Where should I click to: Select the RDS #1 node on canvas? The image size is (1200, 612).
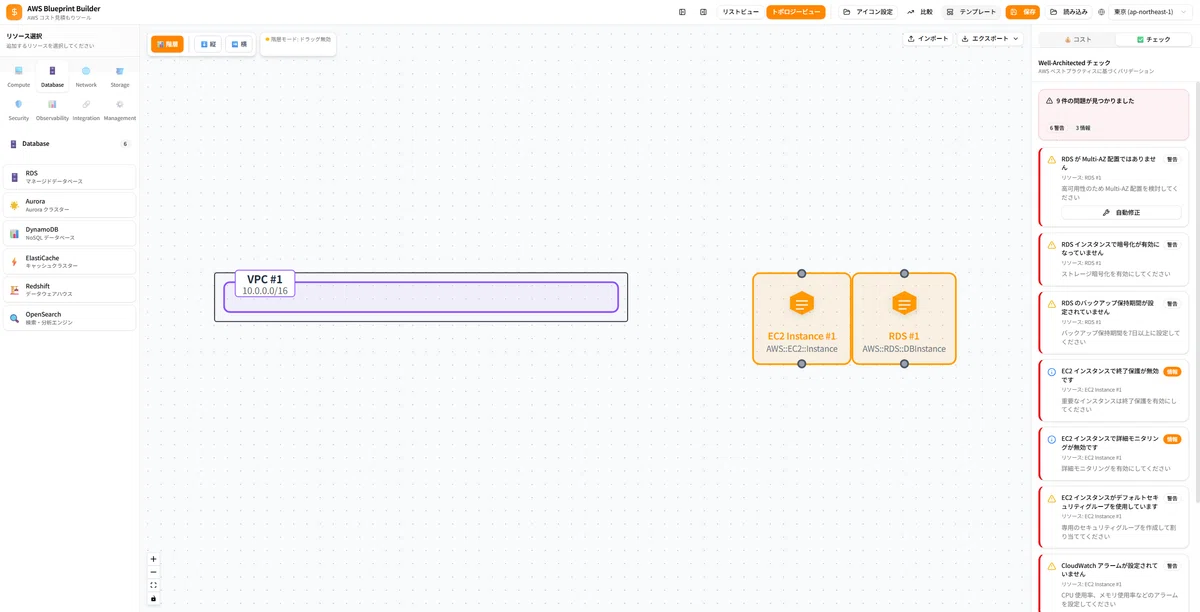point(904,318)
